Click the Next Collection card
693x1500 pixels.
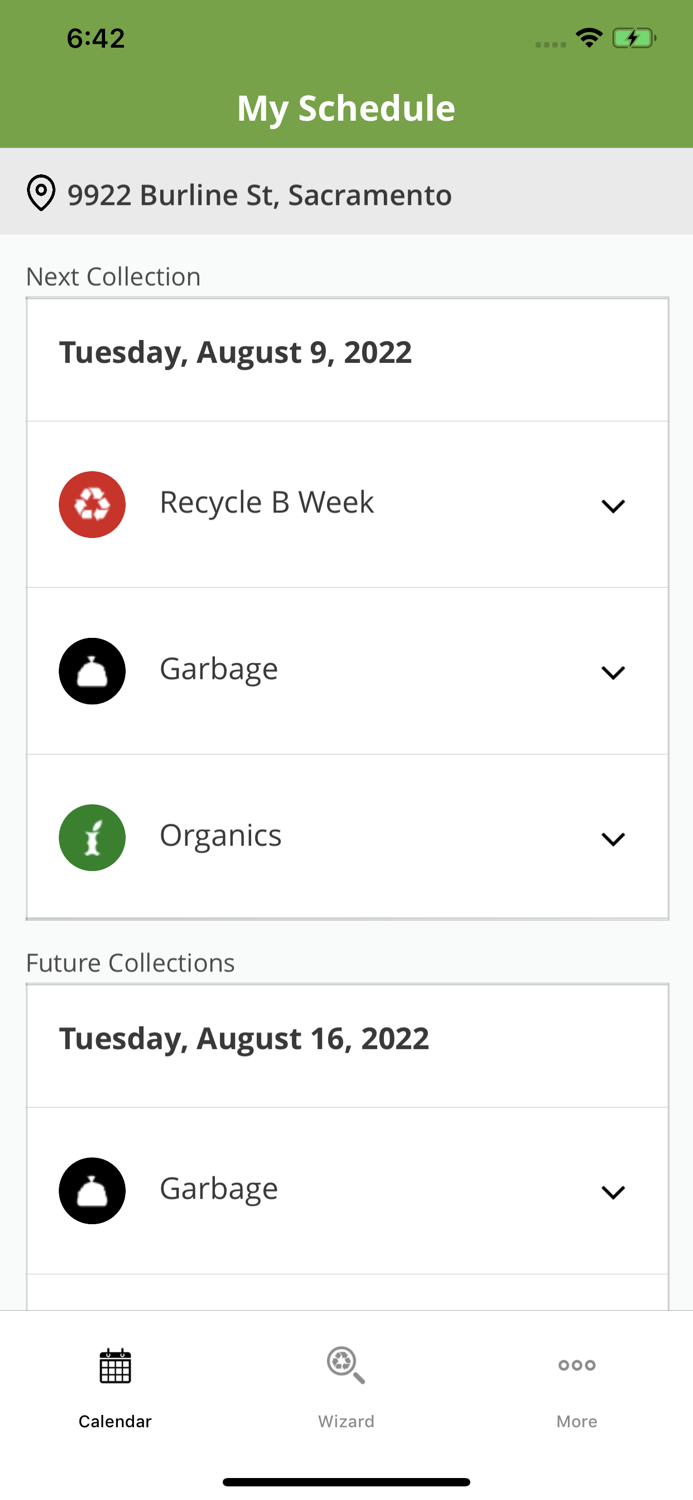[347, 605]
